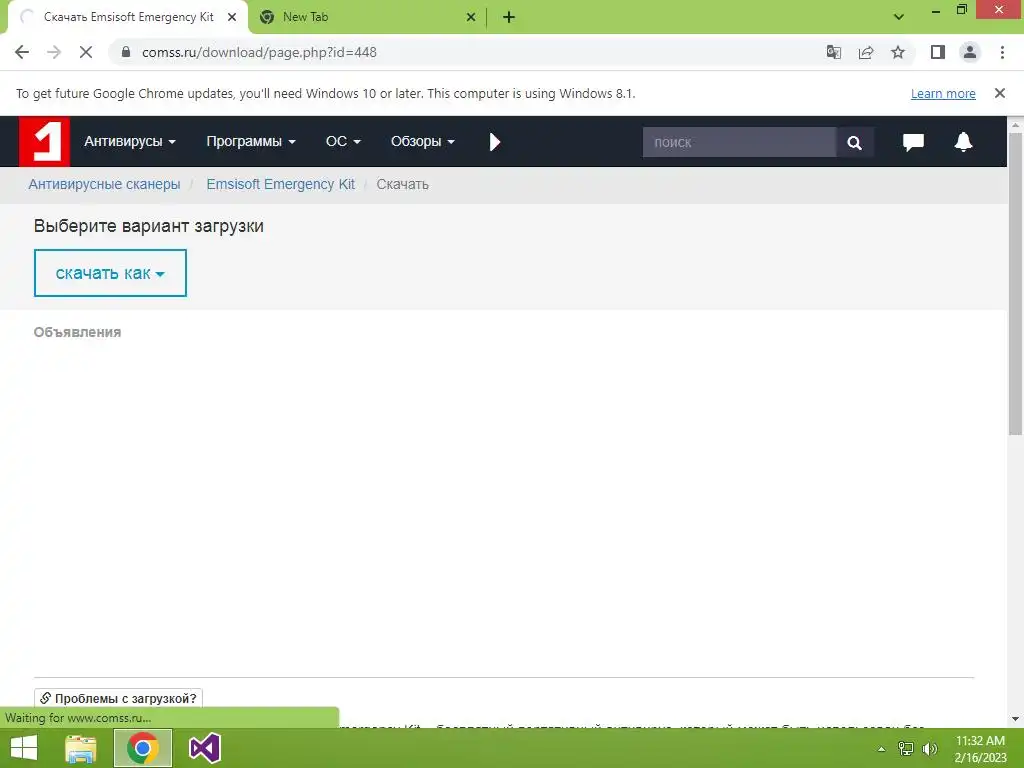1024x768 pixels.
Task: Bookmark this tab with the star
Action: point(898,52)
